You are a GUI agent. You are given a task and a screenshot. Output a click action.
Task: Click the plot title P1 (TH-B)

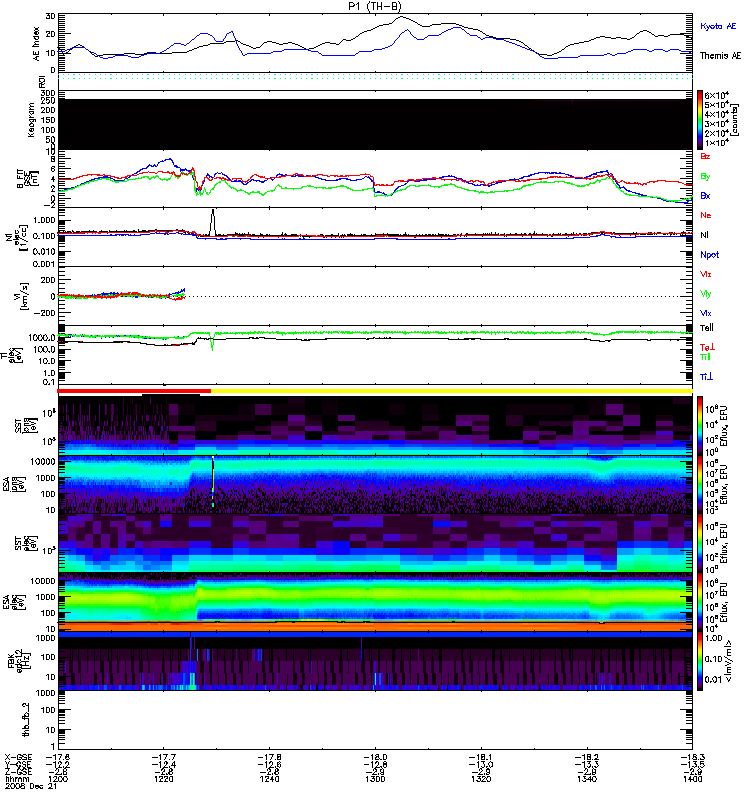coord(374,6)
